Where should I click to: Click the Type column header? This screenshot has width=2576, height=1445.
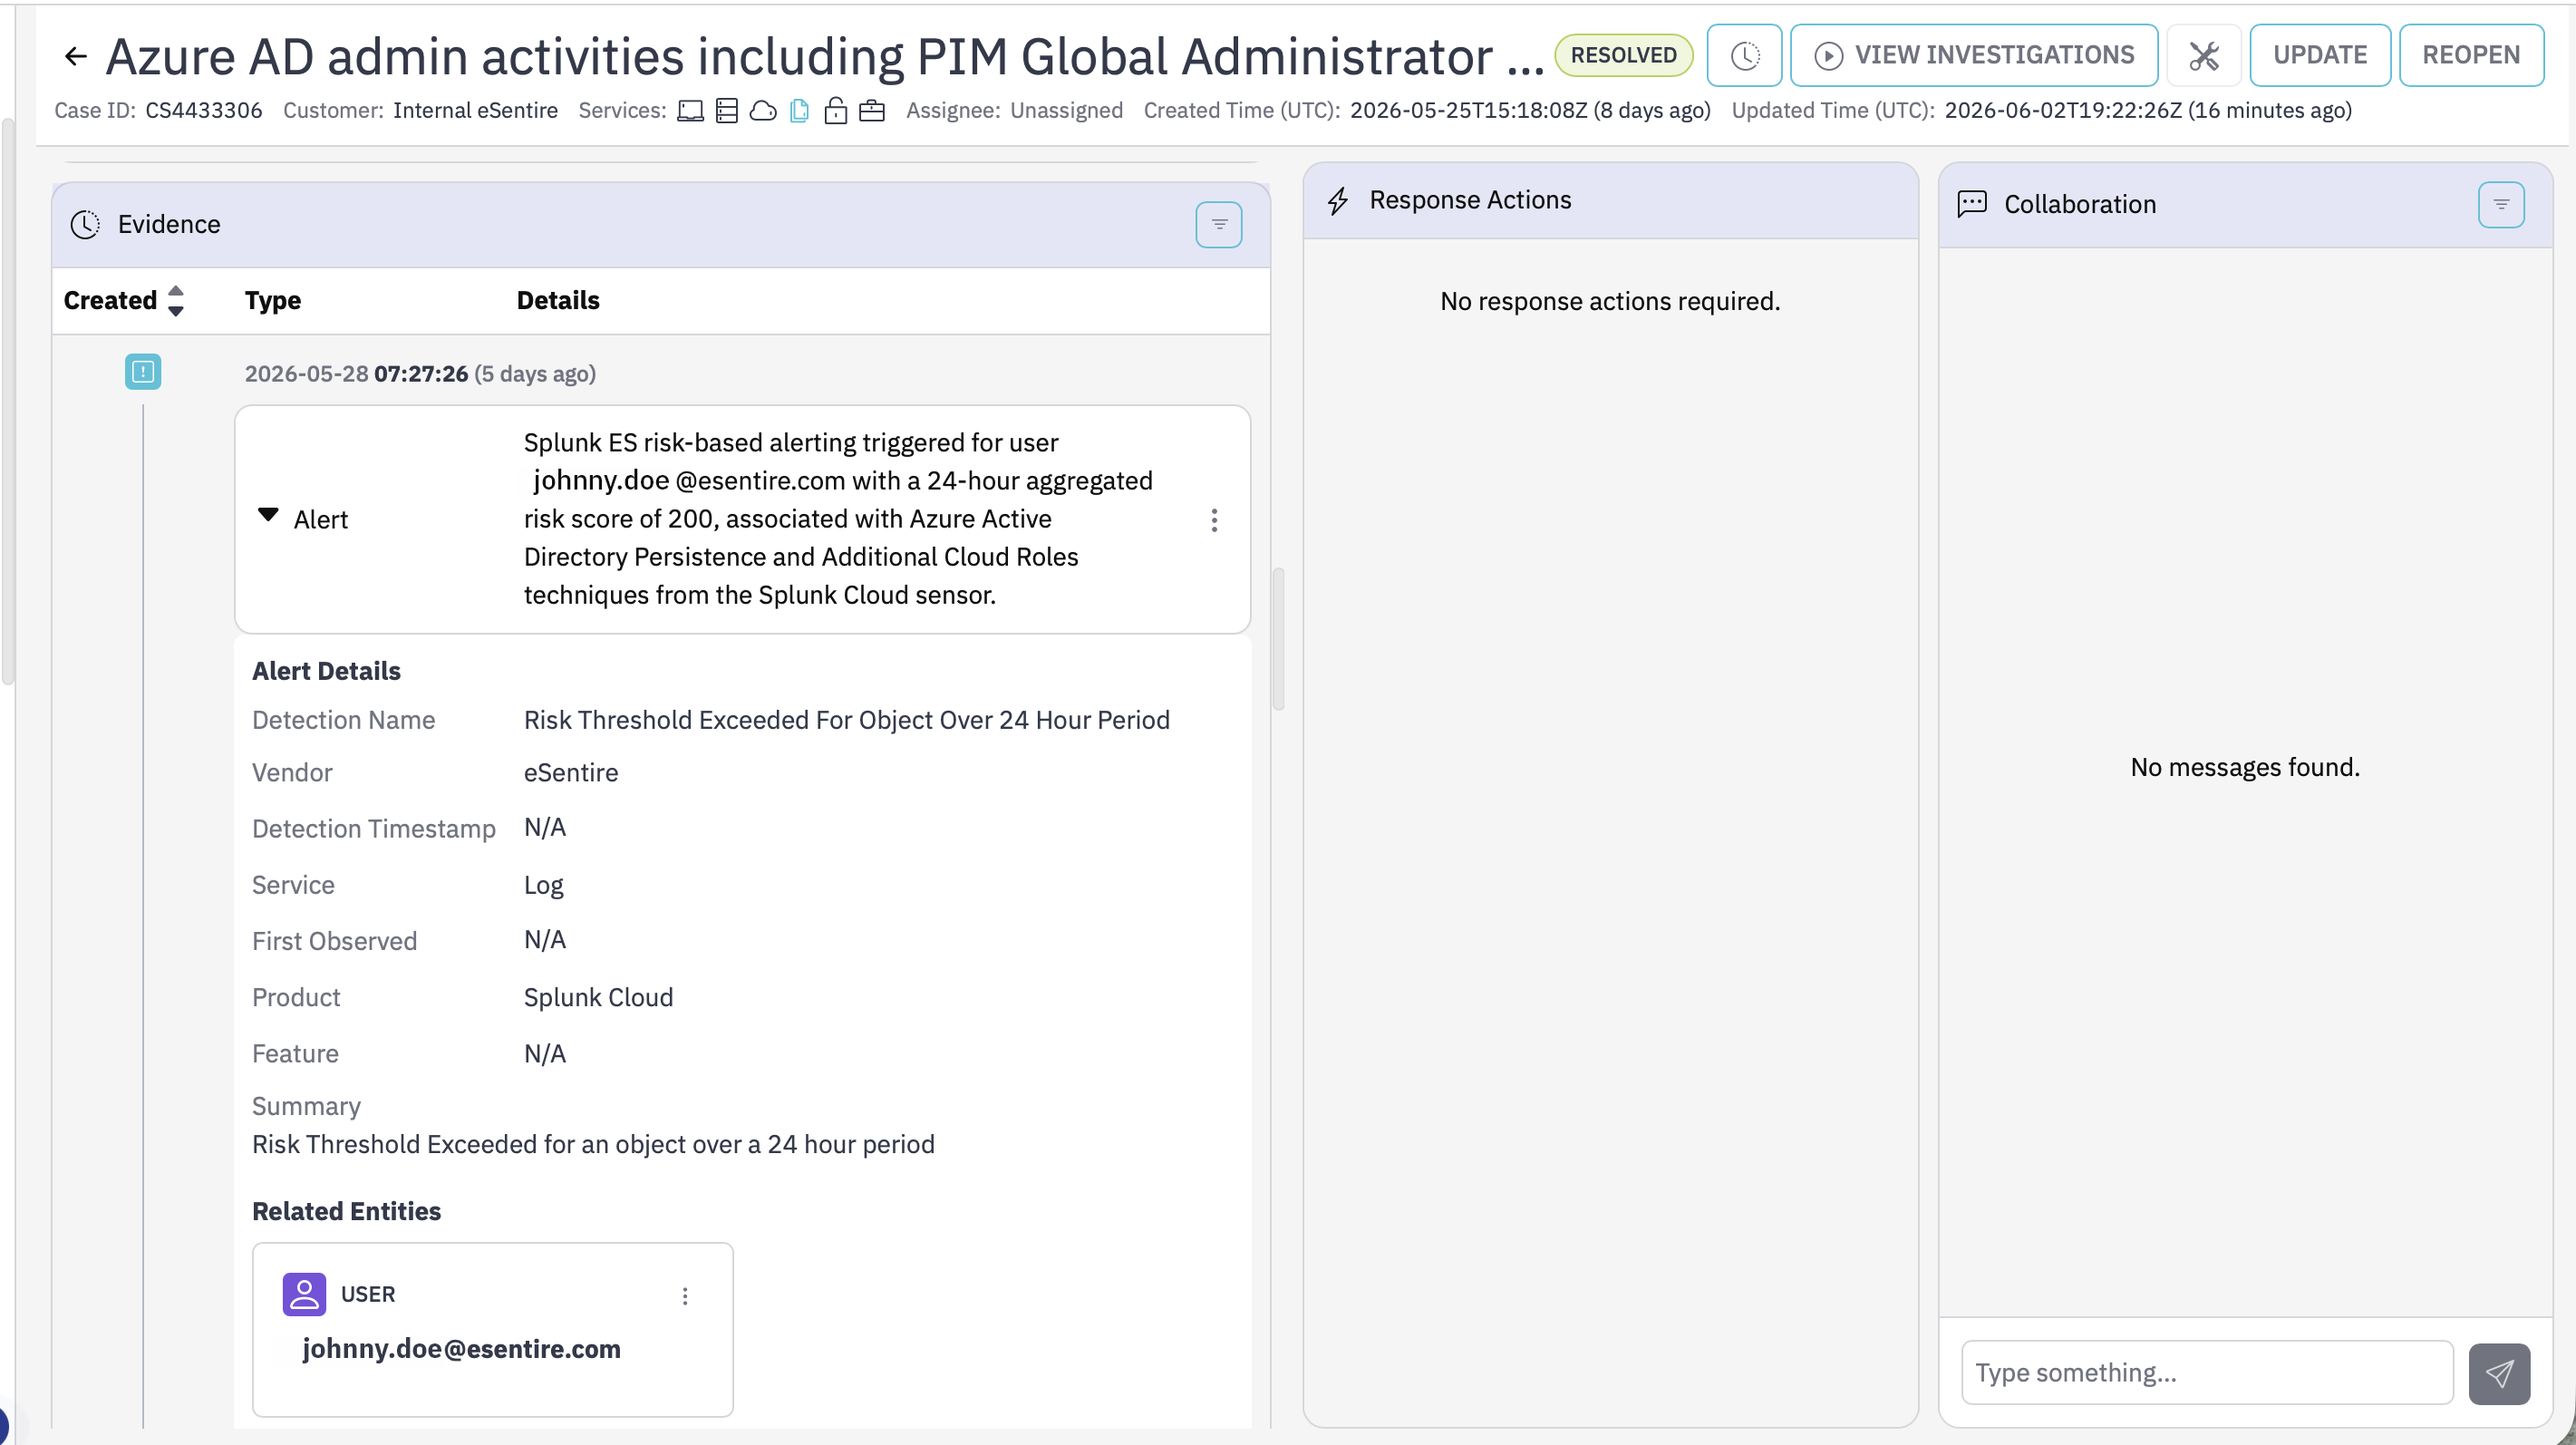click(x=272, y=300)
